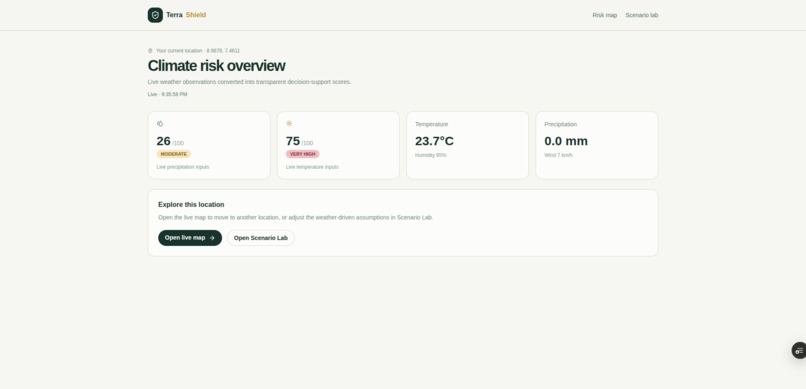Image resolution: width=806 pixels, height=389 pixels.
Task: Click the 26 /100 score value
Action: [x=170, y=141]
